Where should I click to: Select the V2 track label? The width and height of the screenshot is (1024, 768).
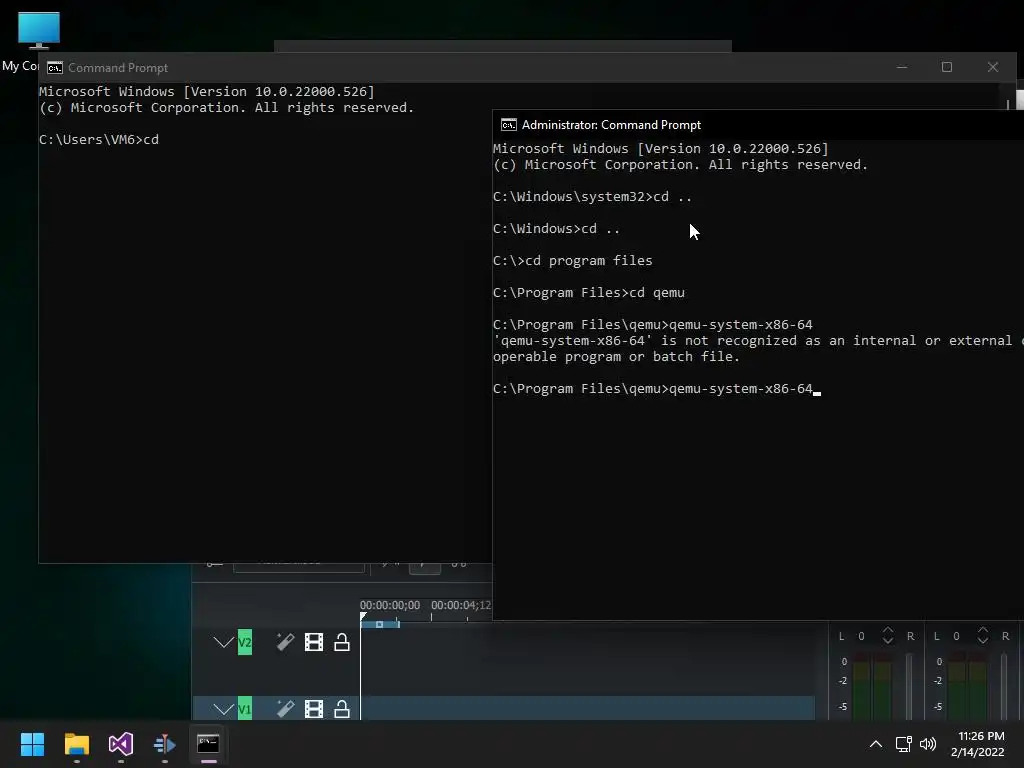(x=245, y=643)
